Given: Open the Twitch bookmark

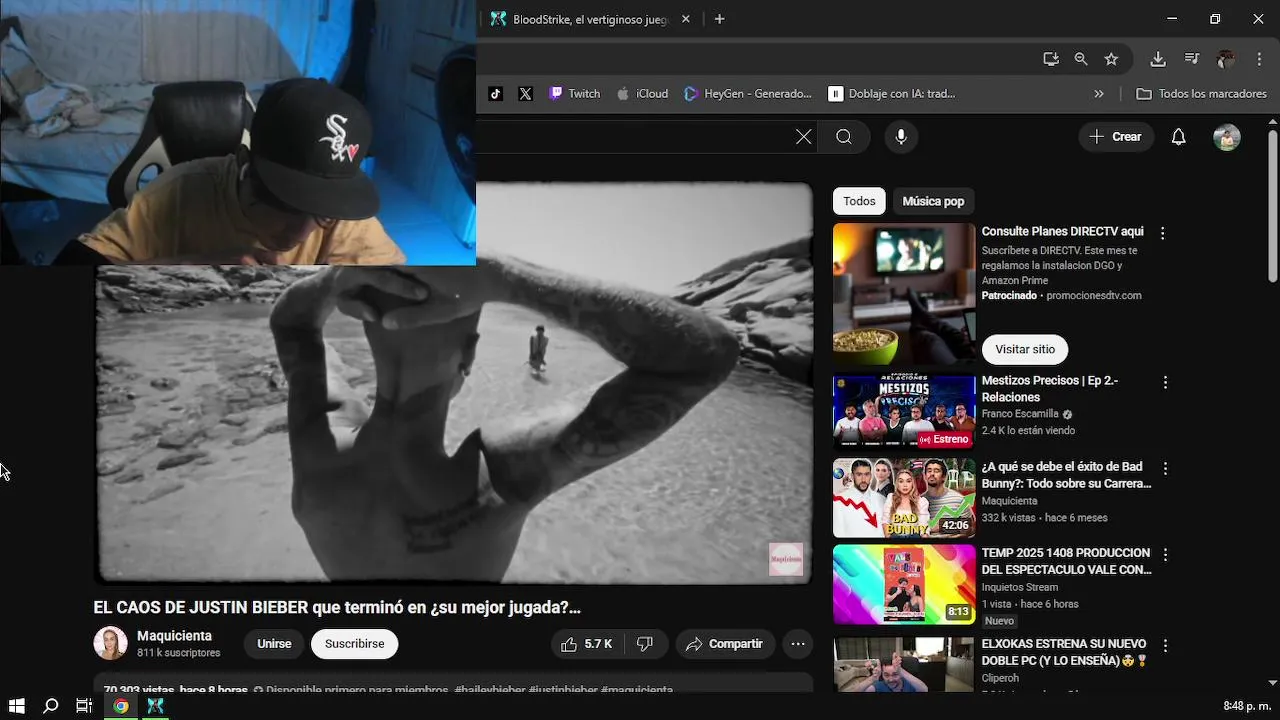Looking at the screenshot, I should (x=575, y=94).
